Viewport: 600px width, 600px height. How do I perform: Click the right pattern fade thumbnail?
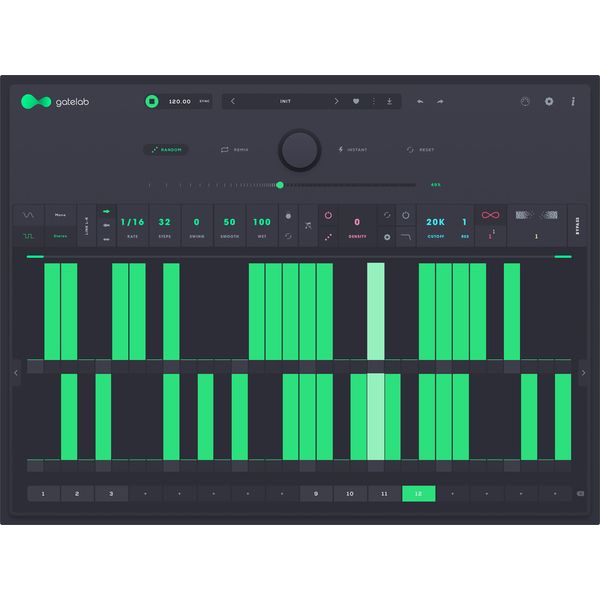click(x=549, y=215)
